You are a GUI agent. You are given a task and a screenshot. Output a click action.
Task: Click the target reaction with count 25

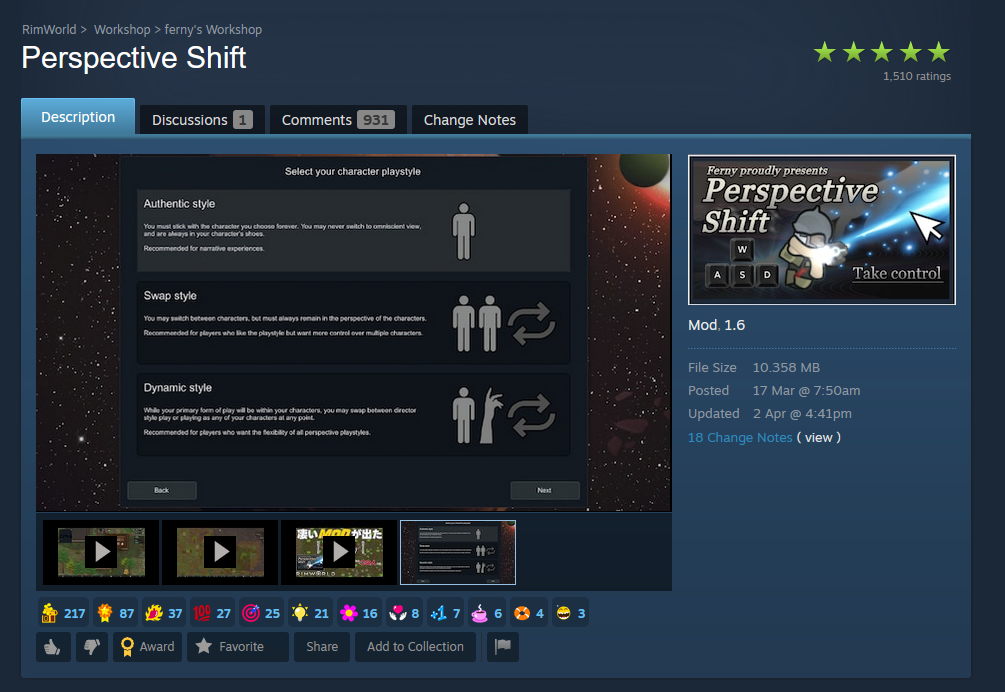click(261, 613)
